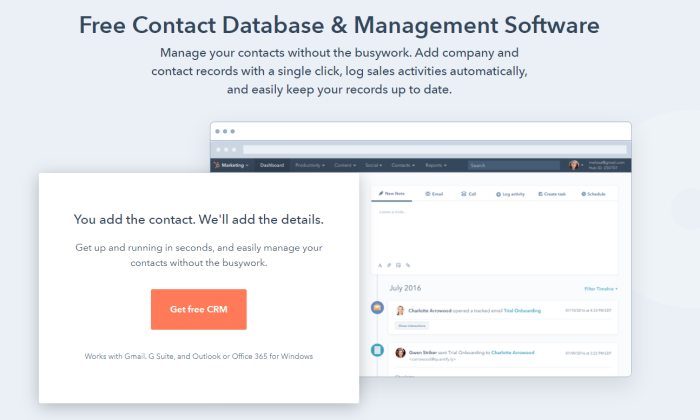Switch to the New Note tab

[x=392, y=194]
